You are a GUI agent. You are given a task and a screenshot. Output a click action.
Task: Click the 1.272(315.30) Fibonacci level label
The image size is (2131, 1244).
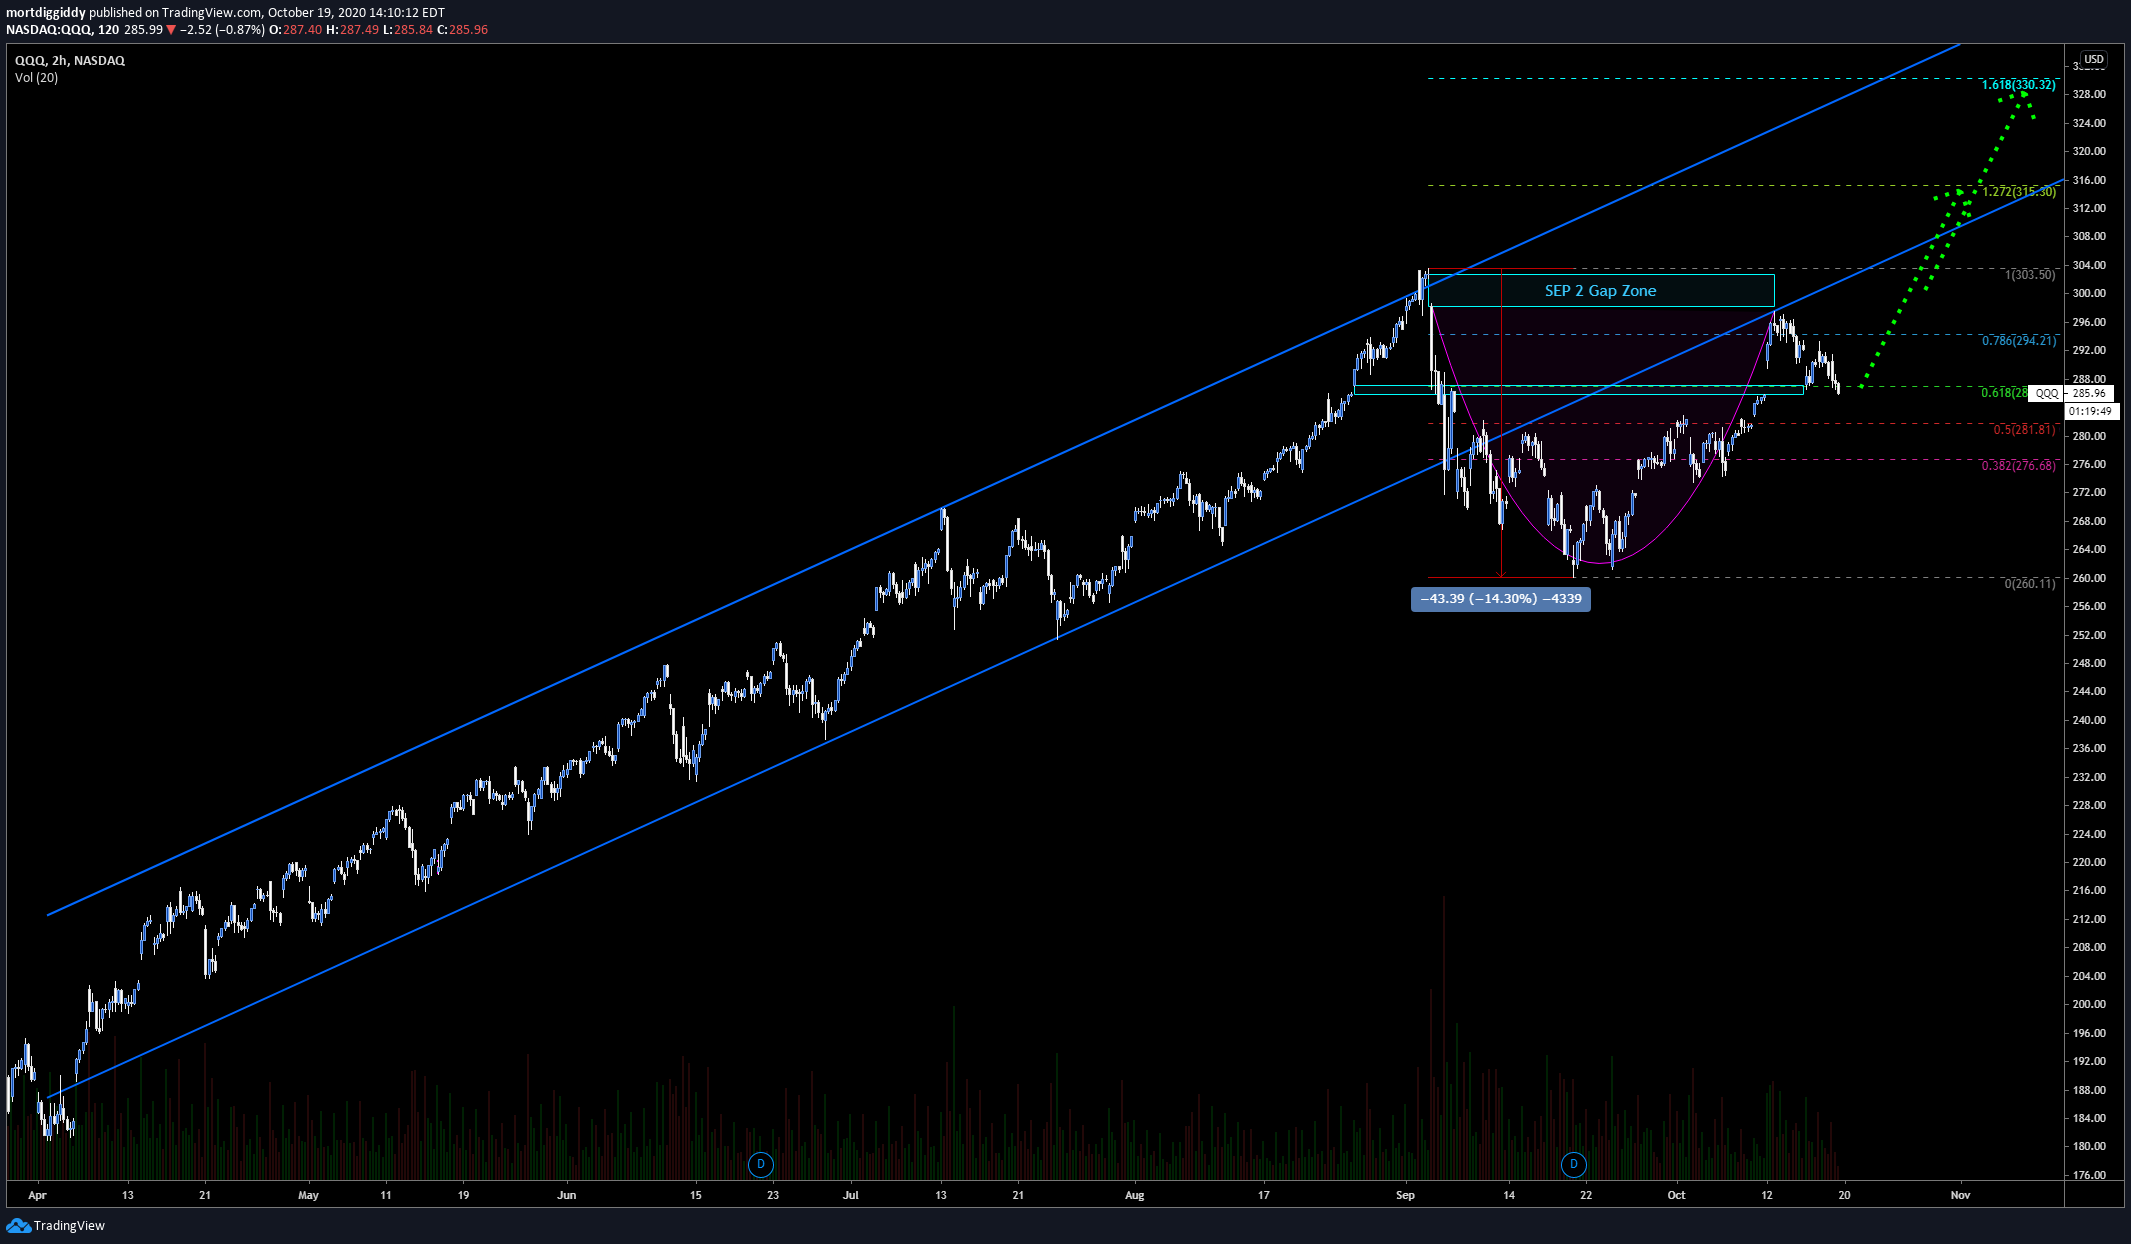[x=2019, y=192]
